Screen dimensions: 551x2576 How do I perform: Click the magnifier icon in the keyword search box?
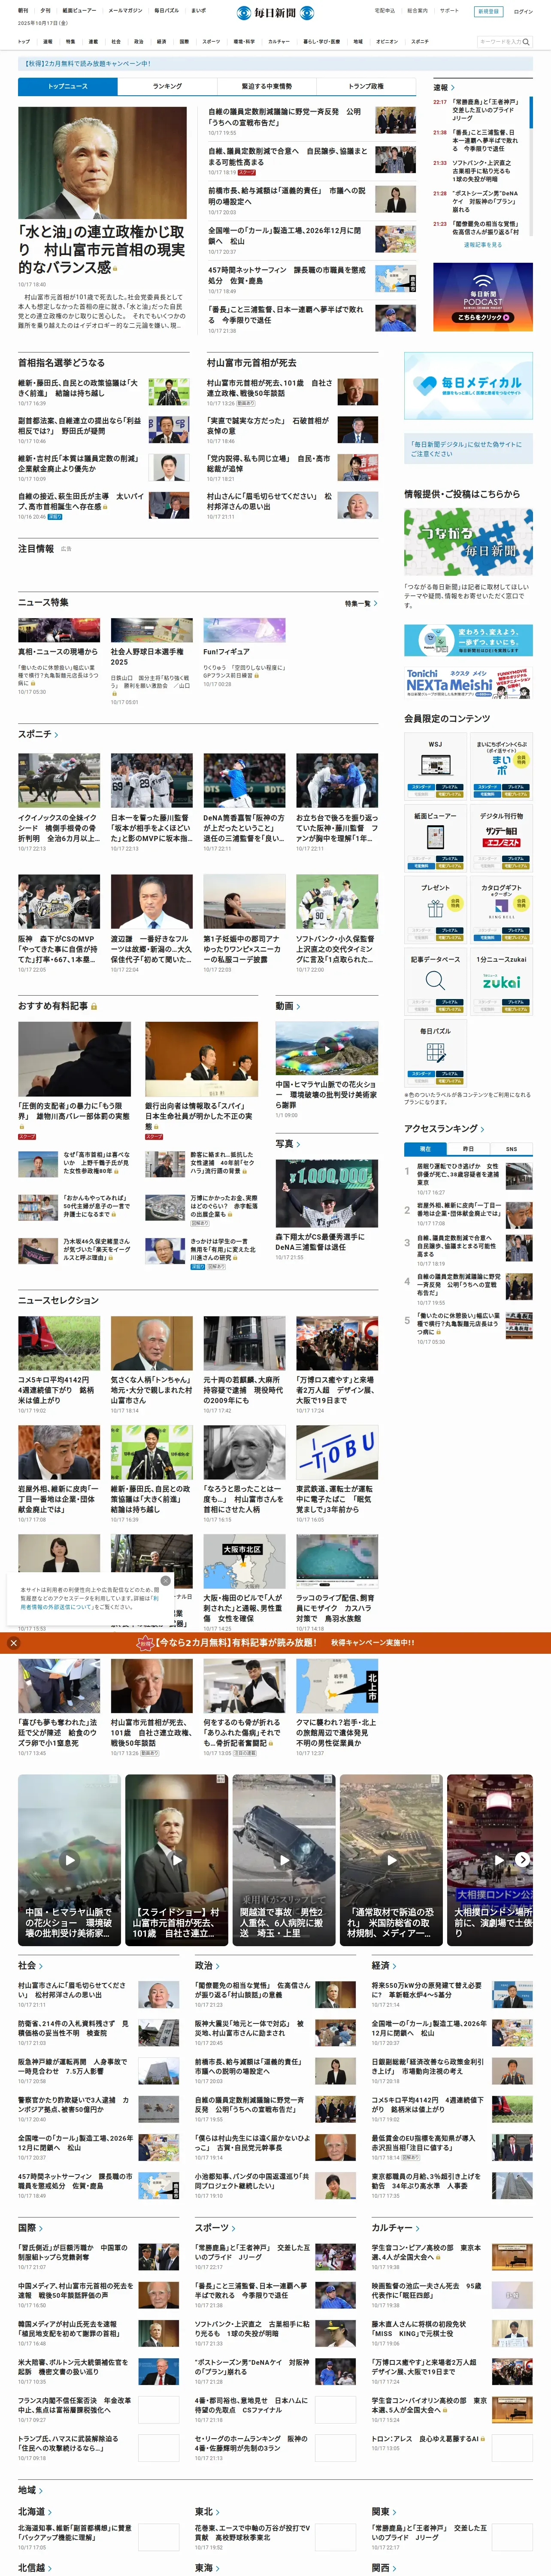click(526, 42)
